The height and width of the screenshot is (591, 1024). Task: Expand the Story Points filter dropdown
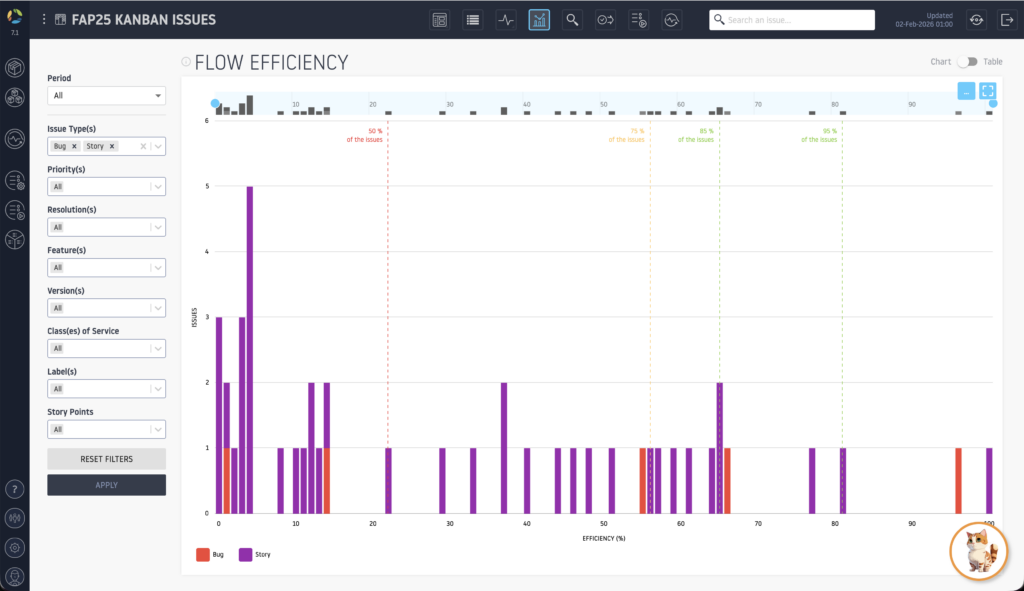(x=106, y=429)
